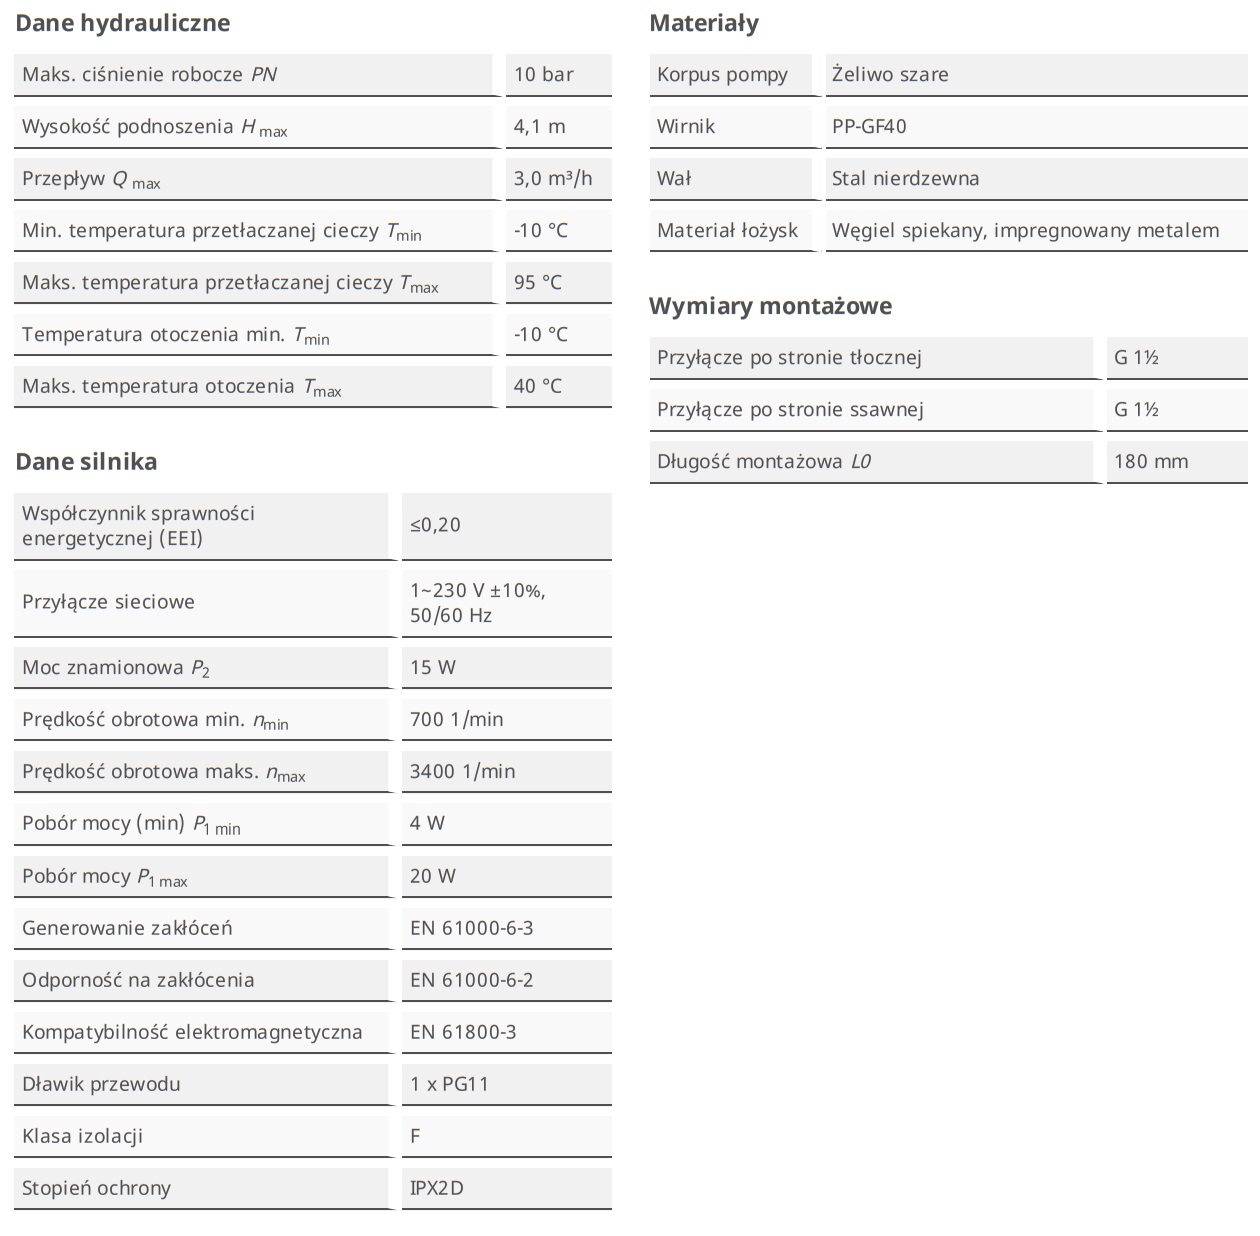Click the "Materiały" section heading
Image resolution: width=1260 pixels, height=1236 pixels.
(x=704, y=23)
